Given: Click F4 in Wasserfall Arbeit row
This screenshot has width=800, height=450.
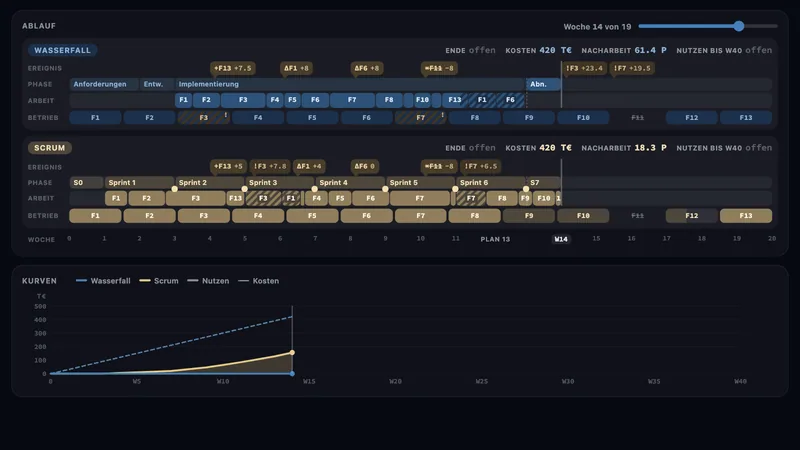Looking at the screenshot, I should pos(275,100).
